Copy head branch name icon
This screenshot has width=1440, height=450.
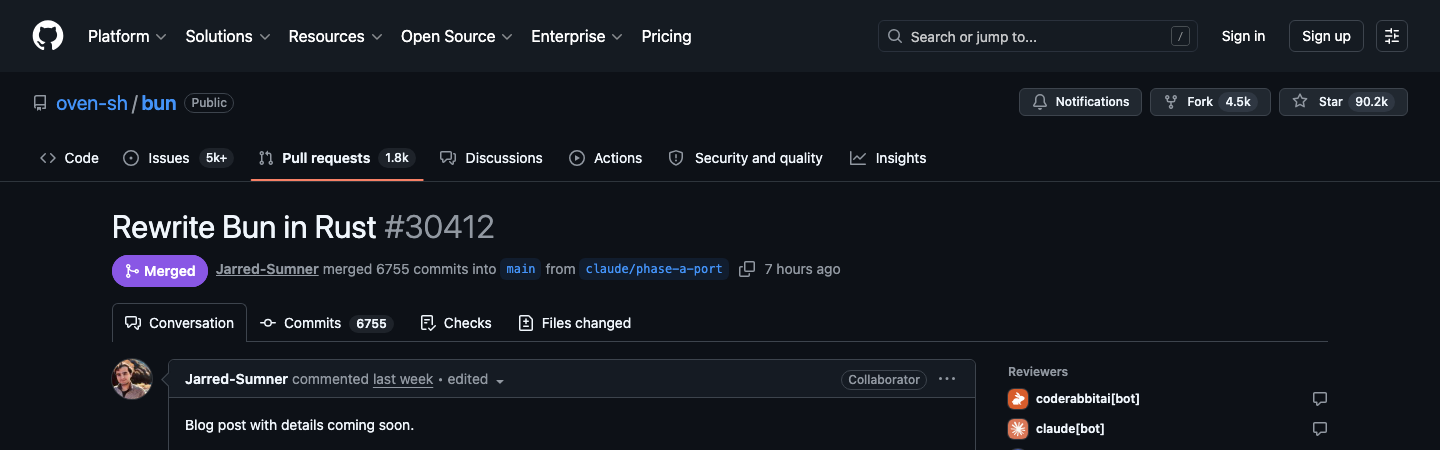(747, 269)
